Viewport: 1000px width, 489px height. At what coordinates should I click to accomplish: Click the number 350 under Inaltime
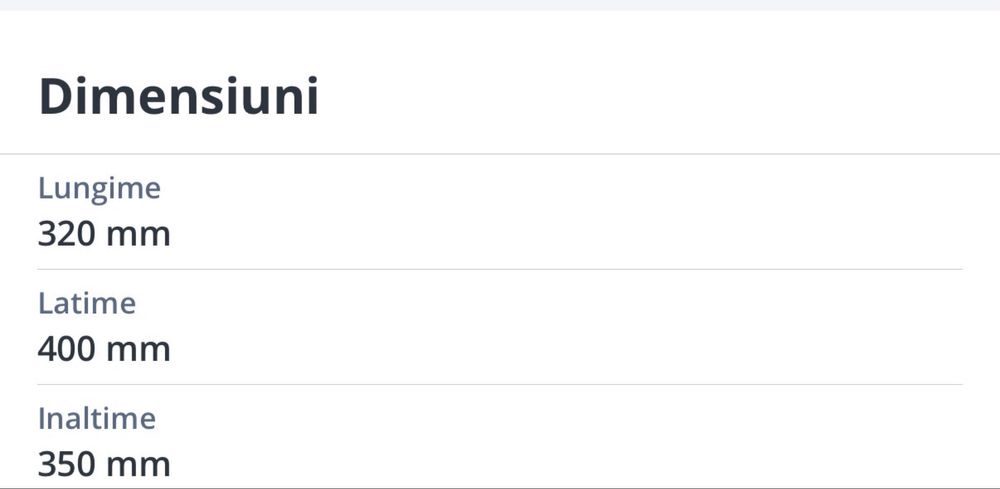(67, 465)
